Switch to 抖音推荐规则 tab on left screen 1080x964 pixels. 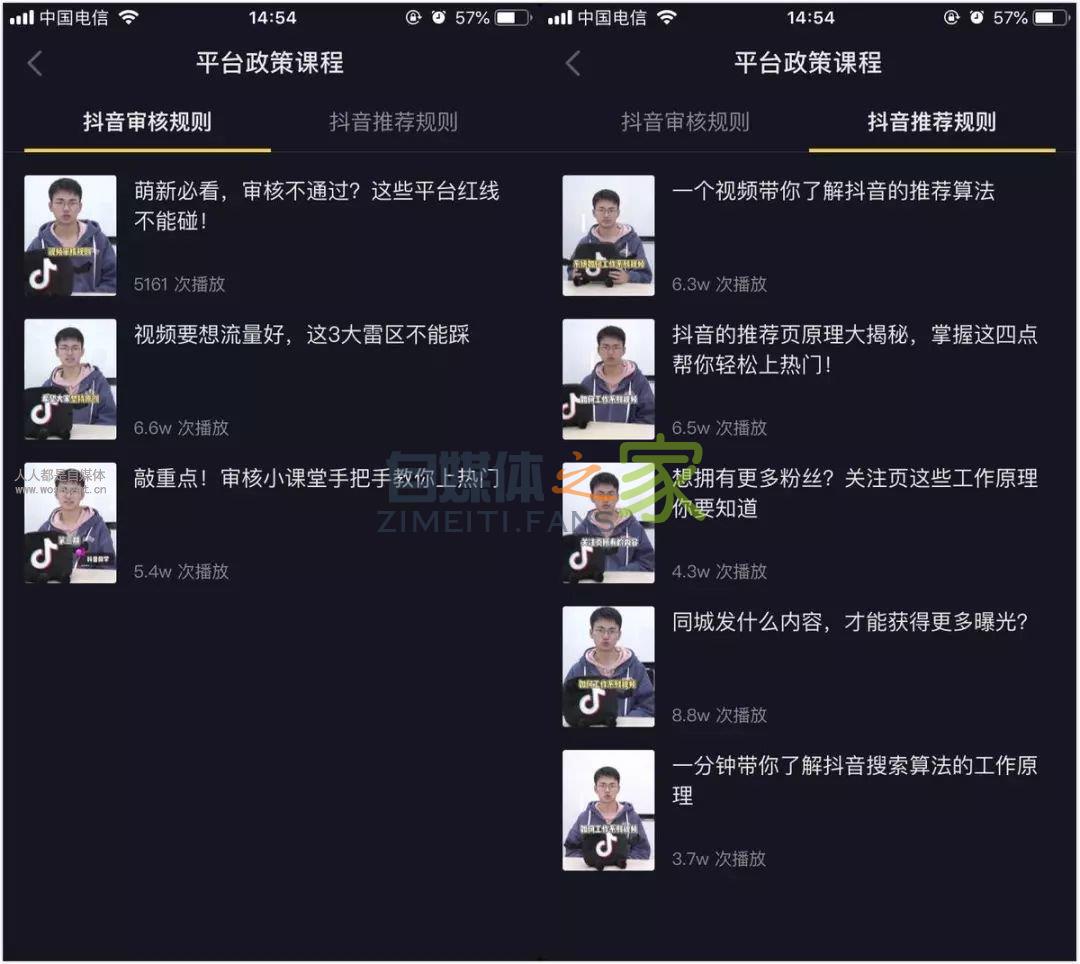pos(393,122)
